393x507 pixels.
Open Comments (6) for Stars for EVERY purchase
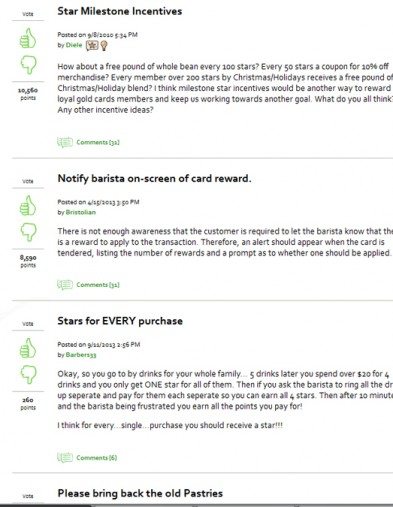[x=97, y=458]
